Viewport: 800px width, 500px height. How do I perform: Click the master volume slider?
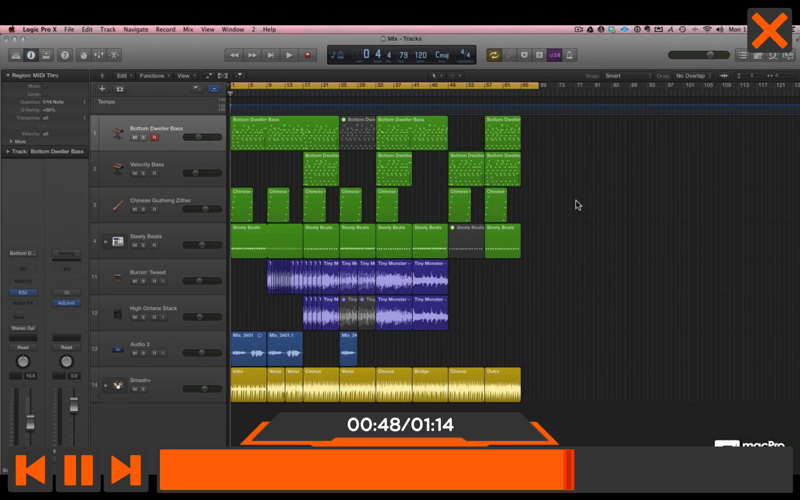point(698,55)
